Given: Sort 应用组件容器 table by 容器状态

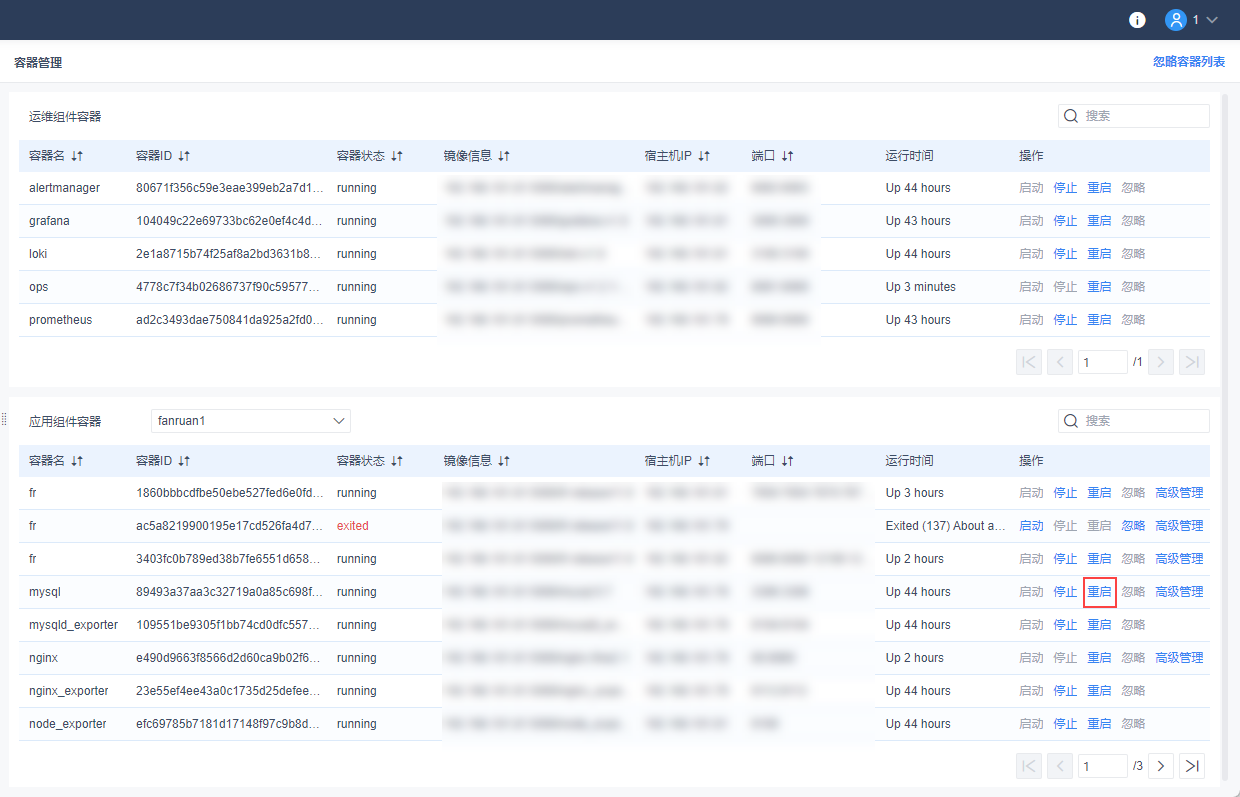Looking at the screenshot, I should coord(397,461).
